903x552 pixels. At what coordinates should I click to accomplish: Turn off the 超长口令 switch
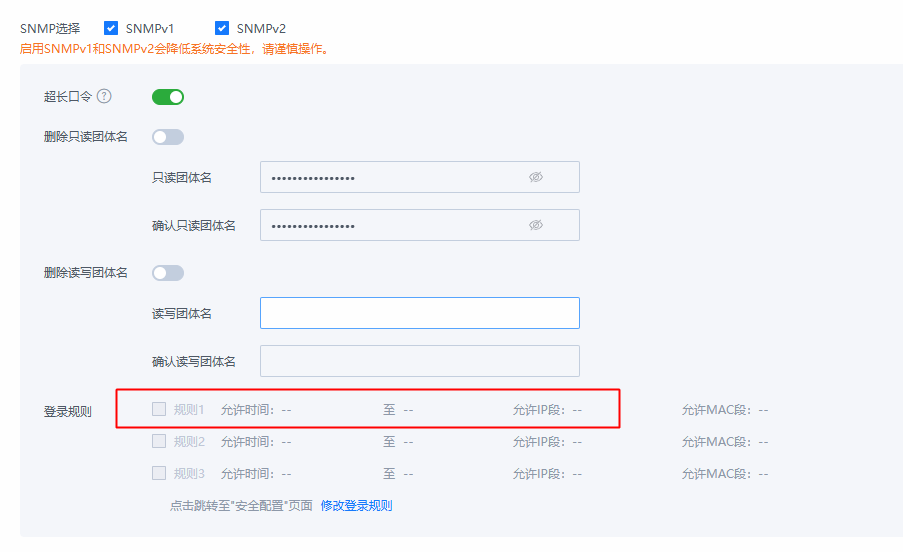pos(168,97)
